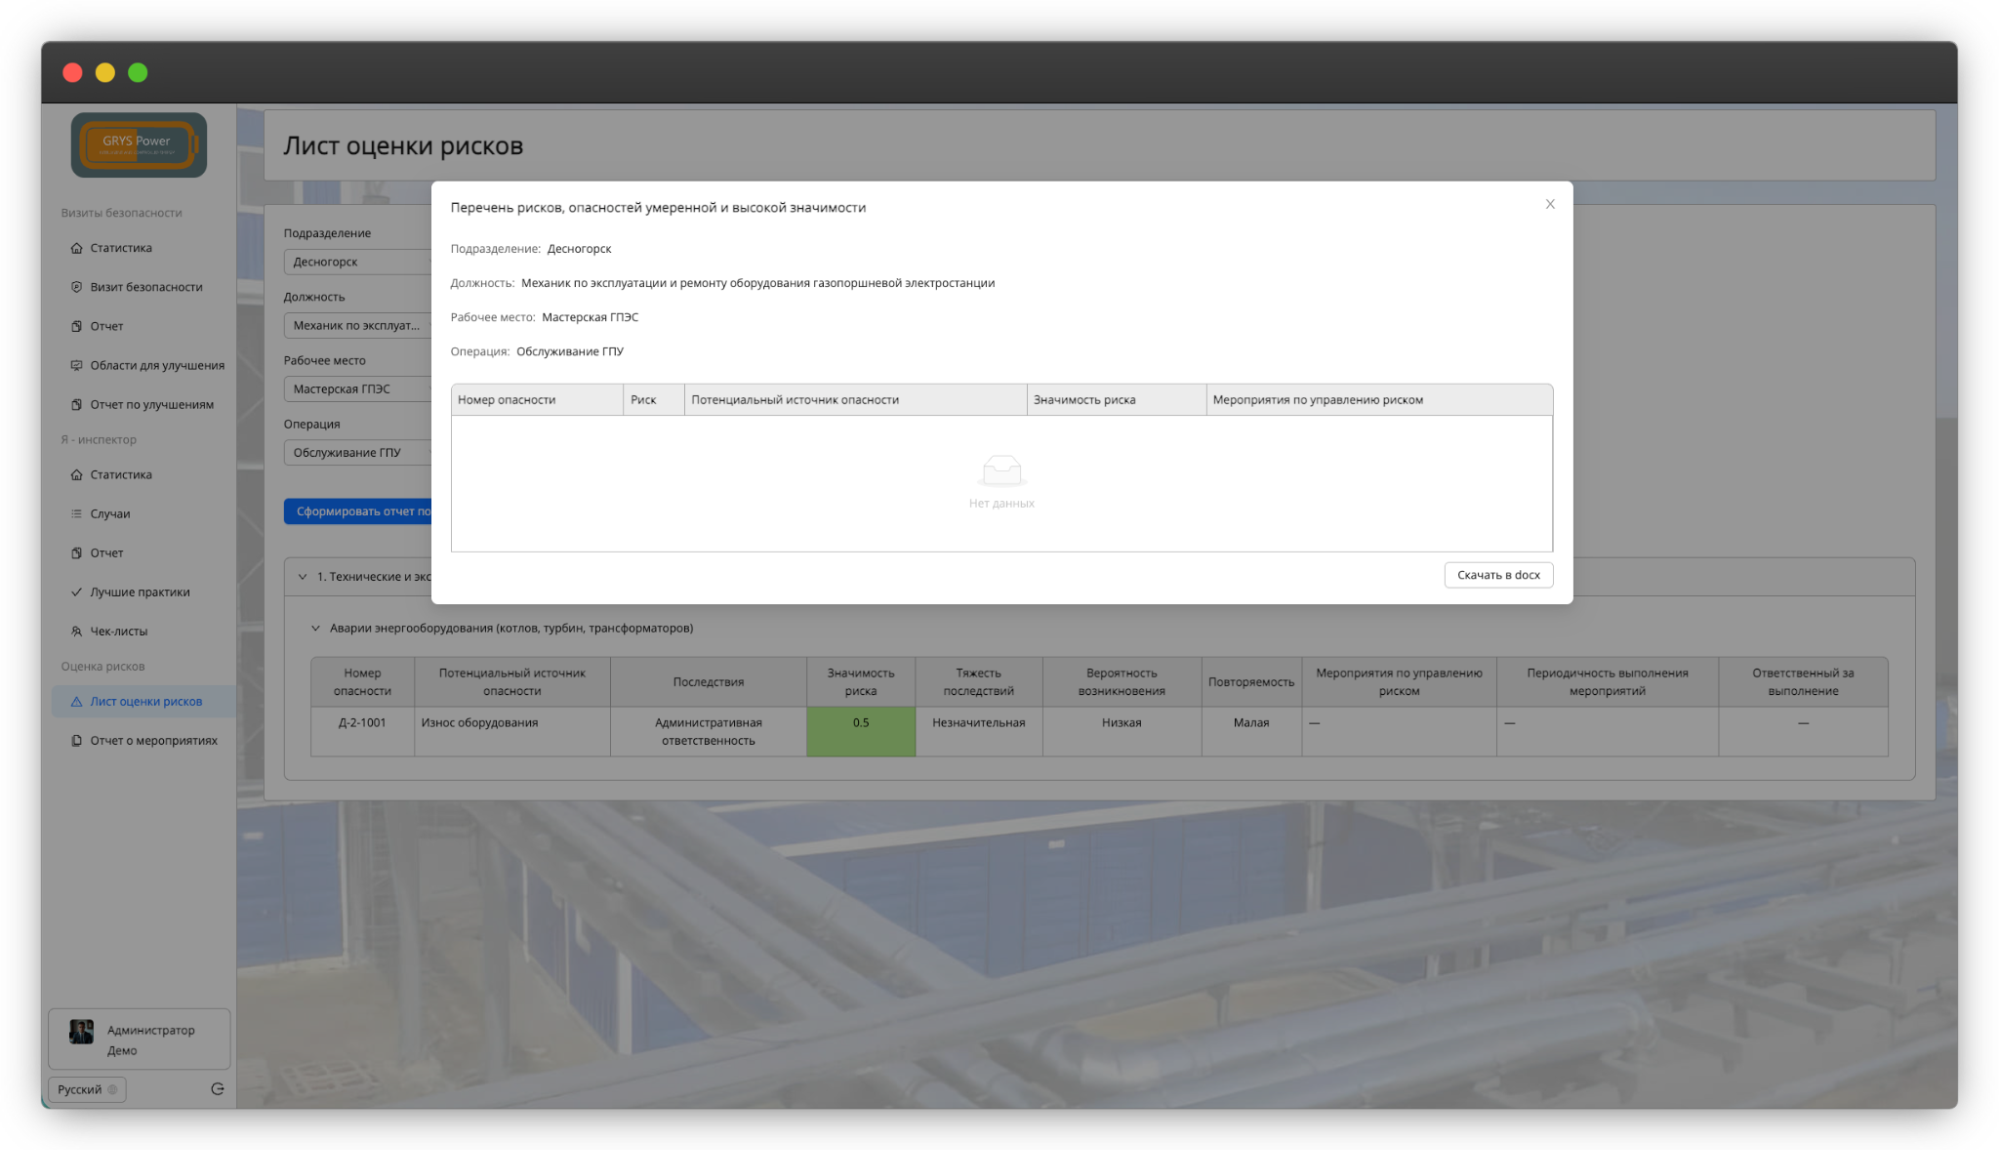Open Отчет по улучшениям menu item
The height and width of the screenshot is (1150, 1999).
point(151,405)
